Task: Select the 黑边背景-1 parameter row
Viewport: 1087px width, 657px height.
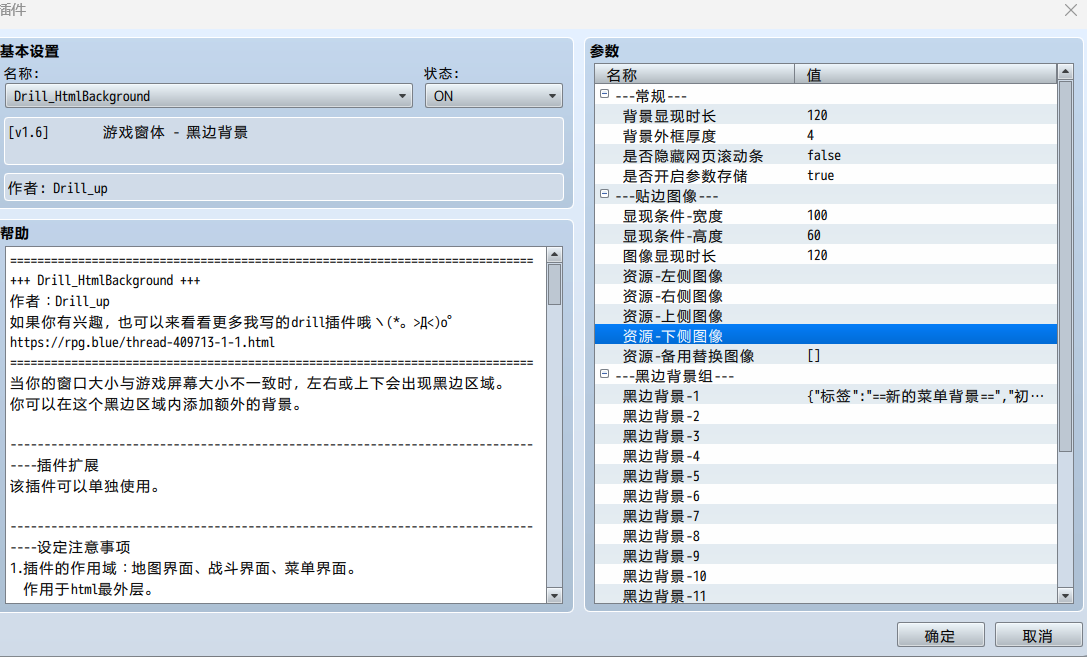Action: [826, 396]
